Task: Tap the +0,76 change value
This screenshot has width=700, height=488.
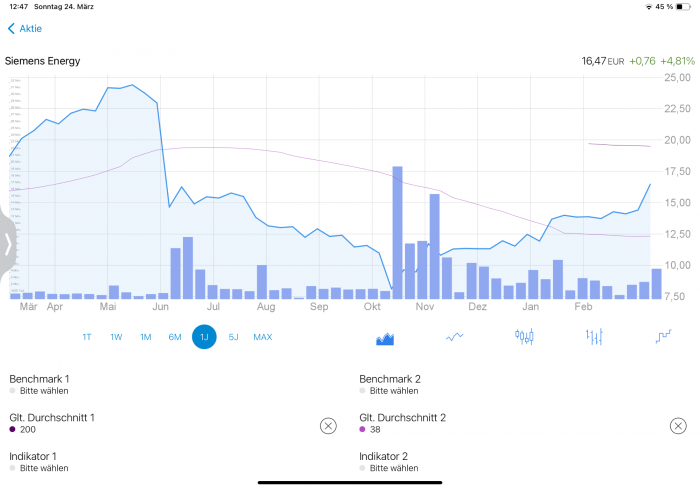Action: (x=642, y=61)
